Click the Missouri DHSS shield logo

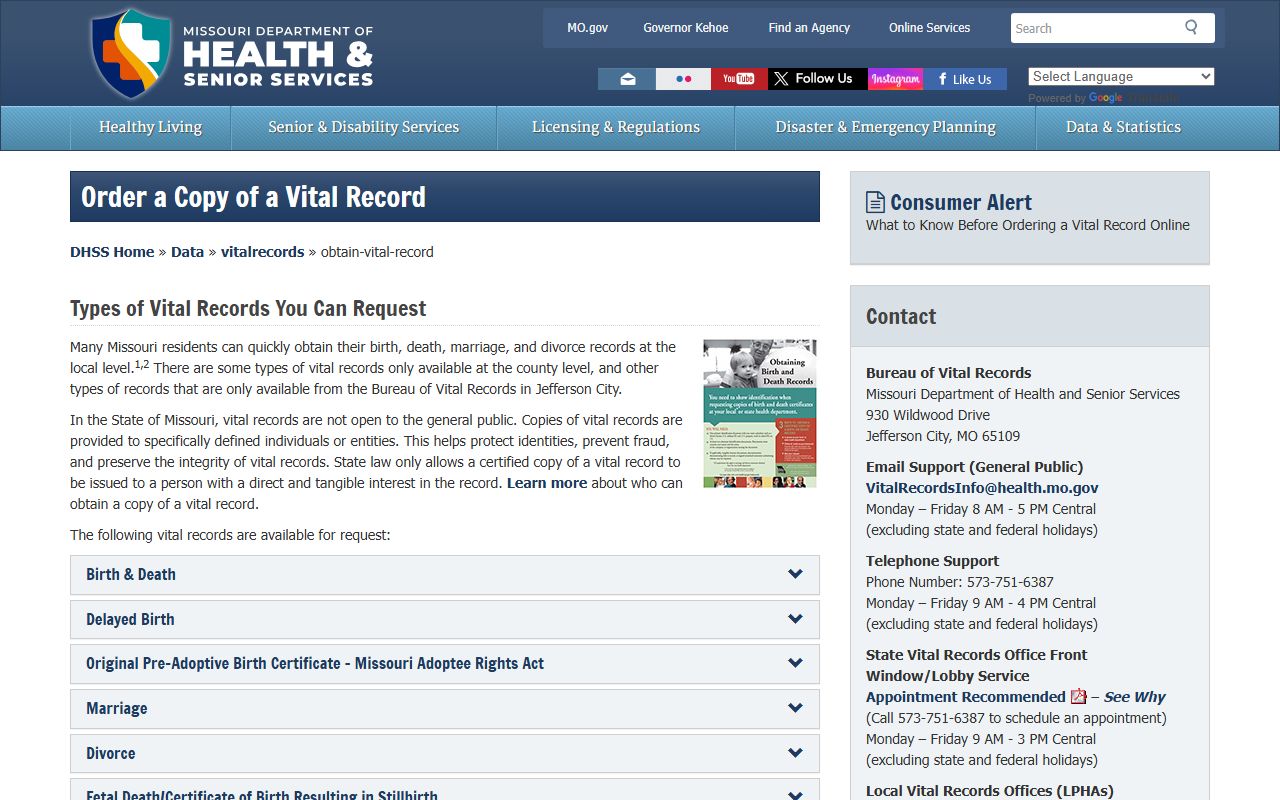point(131,53)
